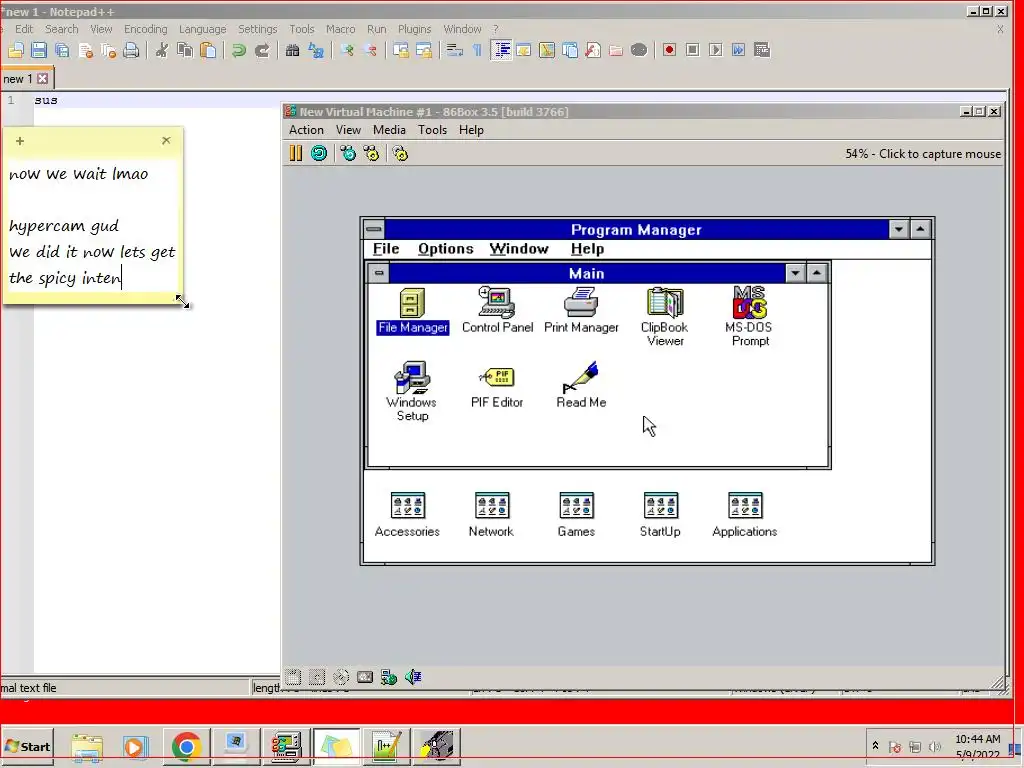Viewport: 1024px width, 768px height.
Task: Undo in the Notepad++ toolbar
Action: (x=238, y=50)
